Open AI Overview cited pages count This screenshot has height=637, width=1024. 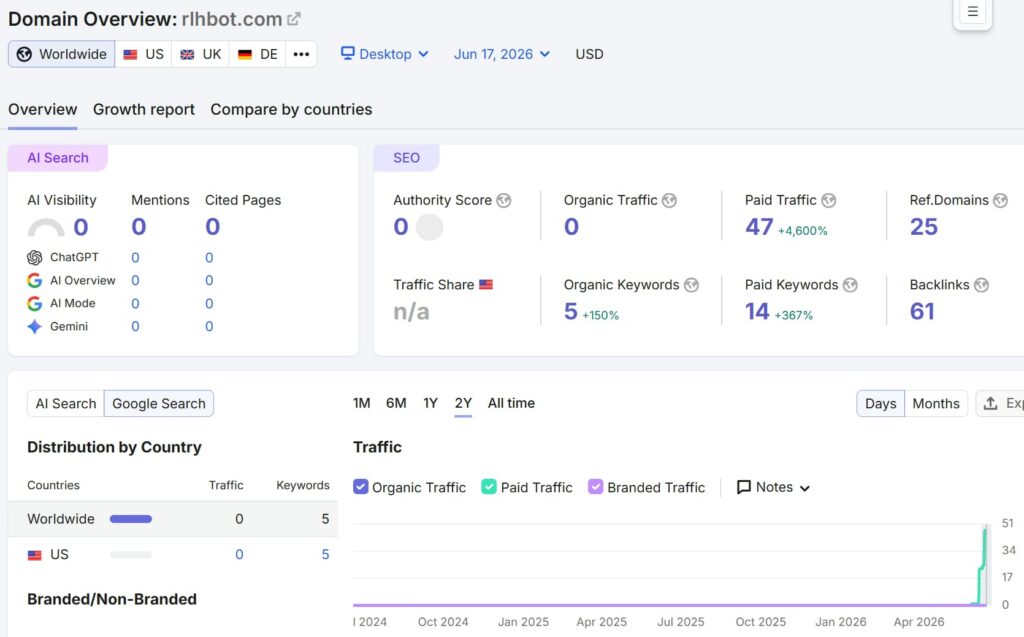[209, 280]
